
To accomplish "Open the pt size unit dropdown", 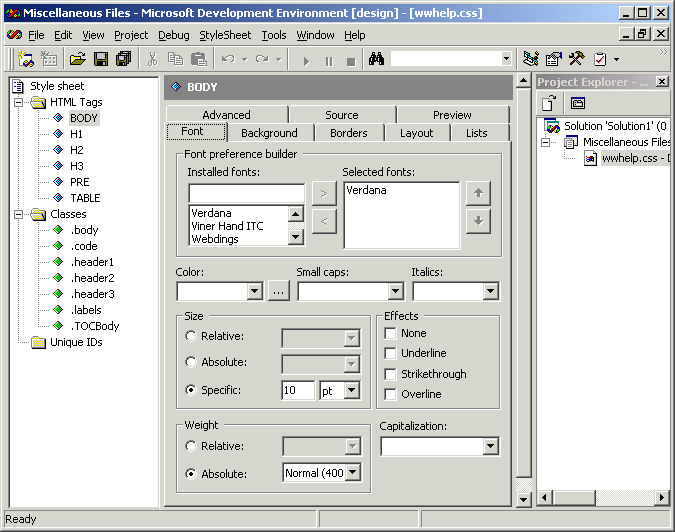I will 352,390.
